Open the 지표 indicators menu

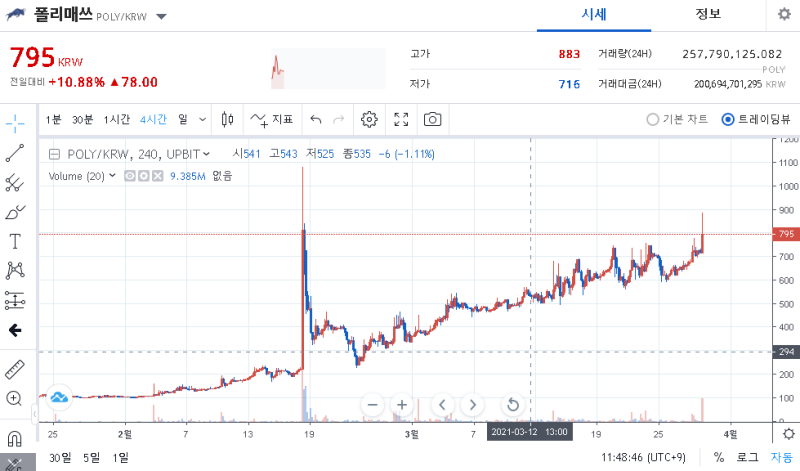272,119
